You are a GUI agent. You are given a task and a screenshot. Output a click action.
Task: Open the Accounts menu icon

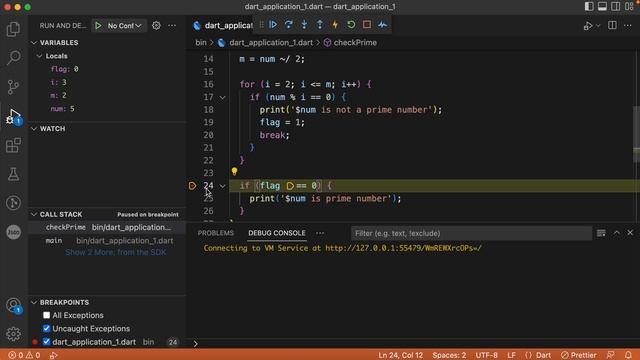coord(13,305)
